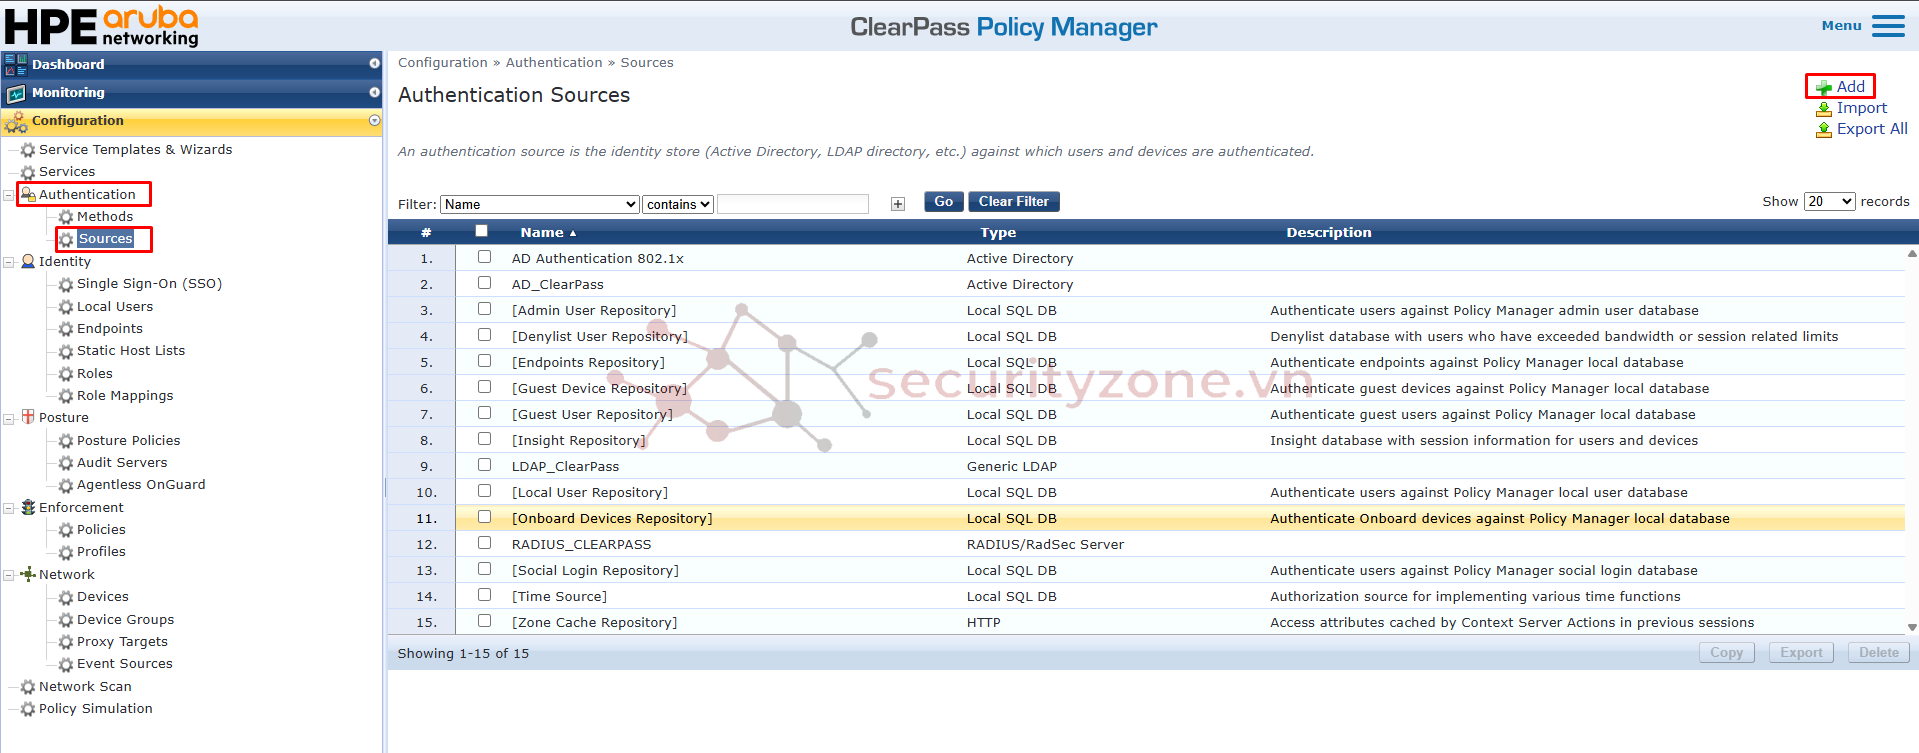Click the Clear Filter button

click(x=1013, y=201)
